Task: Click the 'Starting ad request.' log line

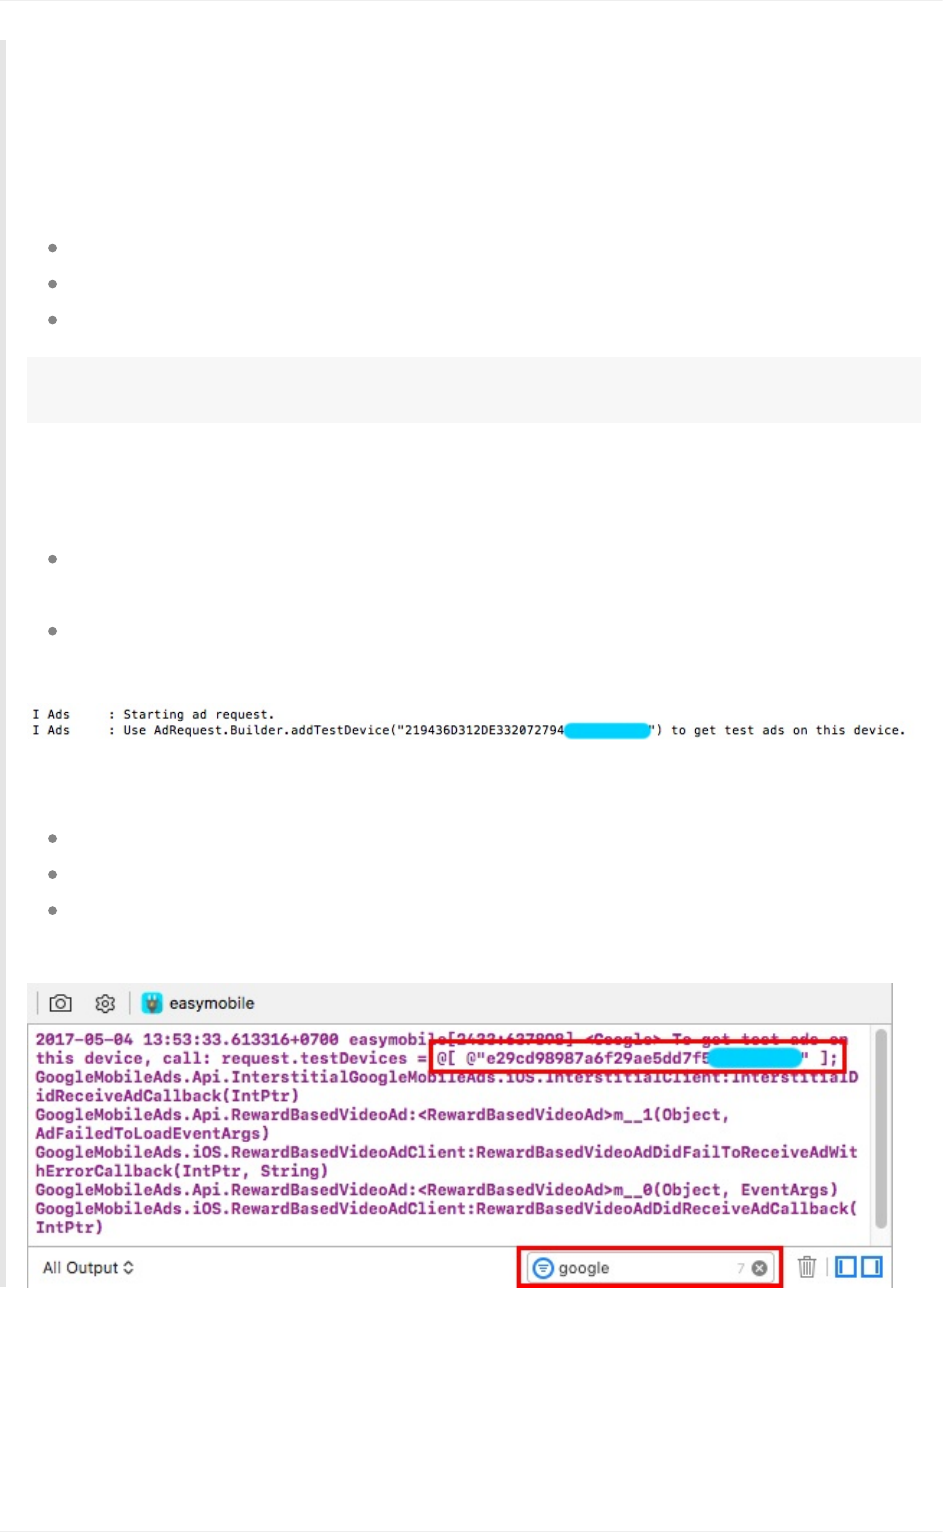Action: coord(153,714)
